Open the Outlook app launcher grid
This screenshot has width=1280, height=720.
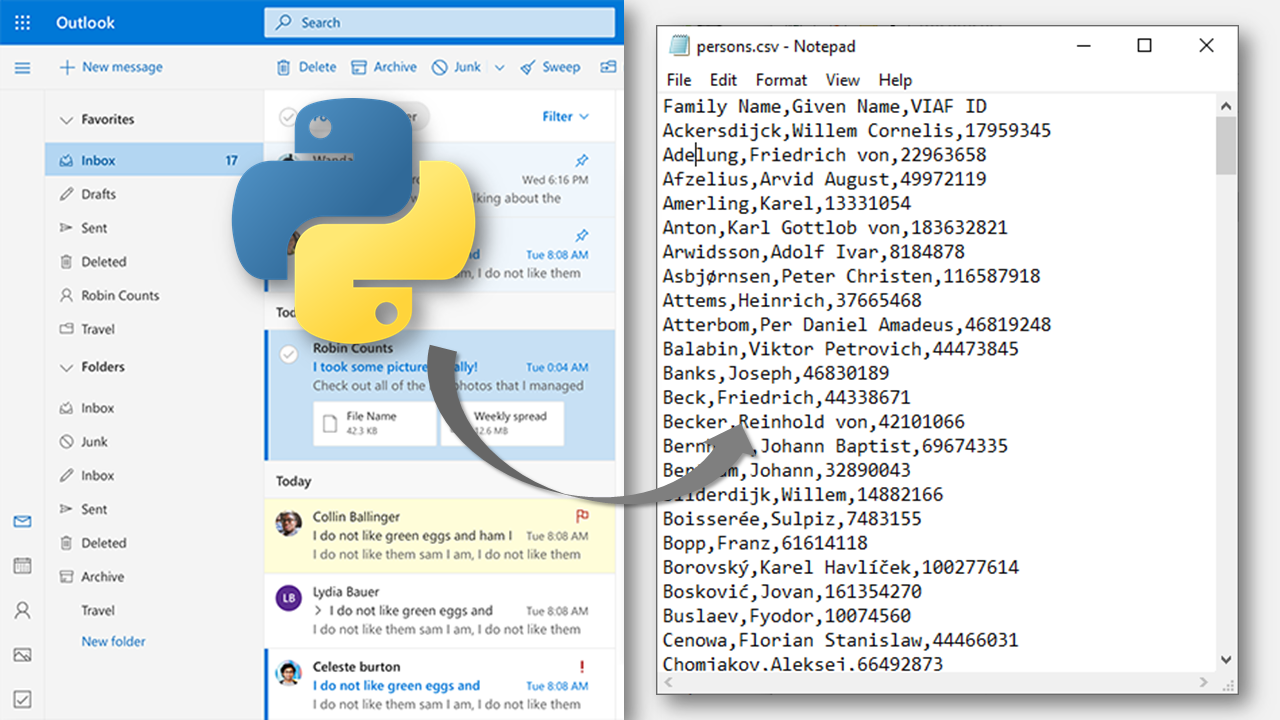22,22
